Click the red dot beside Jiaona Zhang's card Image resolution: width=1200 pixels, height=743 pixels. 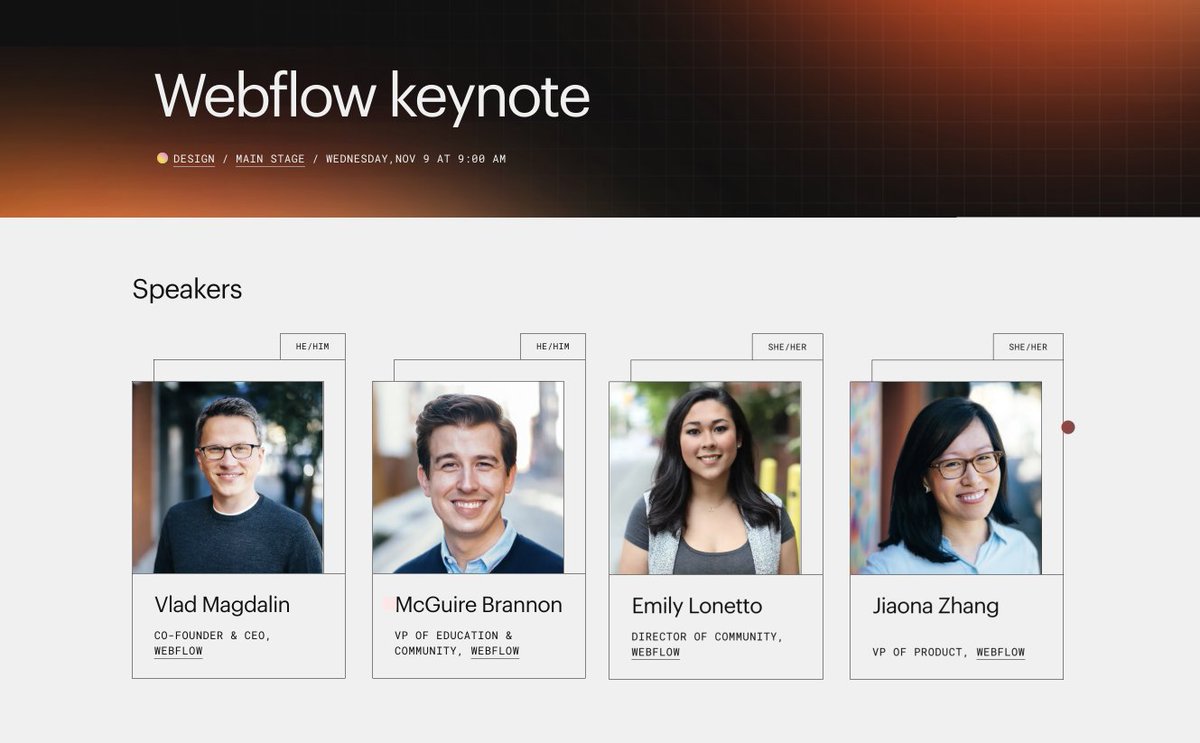tap(1066, 427)
